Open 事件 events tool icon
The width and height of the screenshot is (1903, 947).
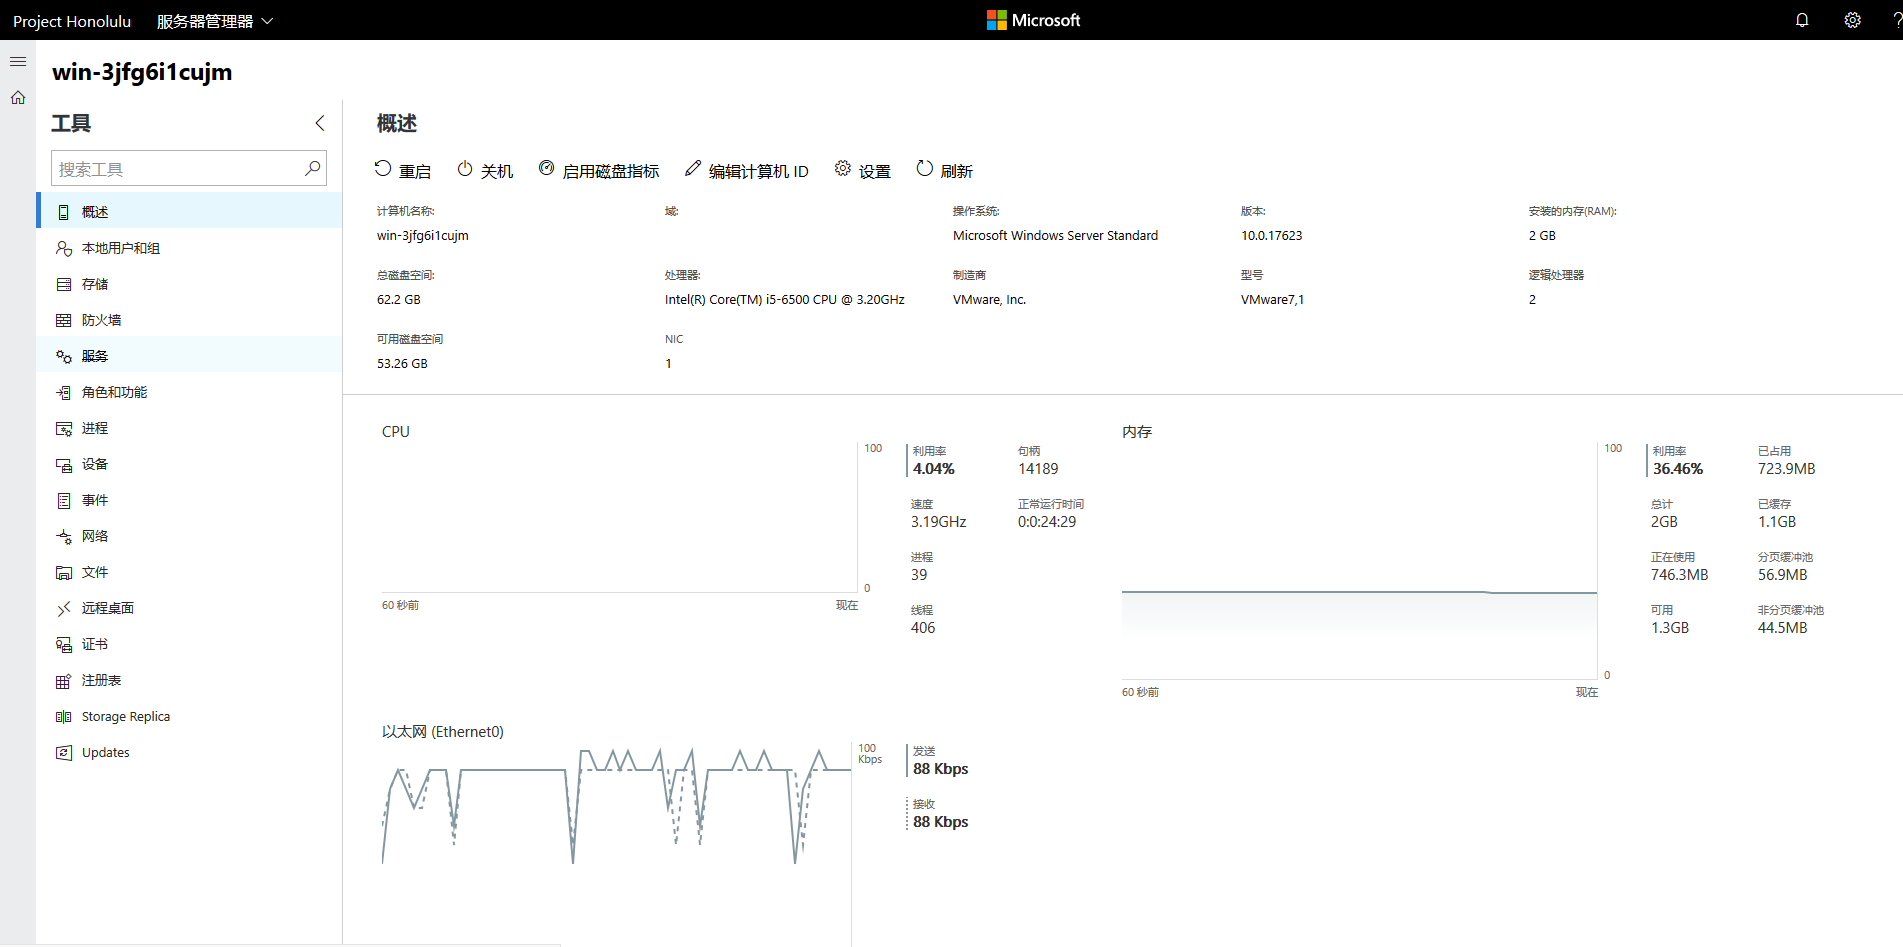point(64,500)
